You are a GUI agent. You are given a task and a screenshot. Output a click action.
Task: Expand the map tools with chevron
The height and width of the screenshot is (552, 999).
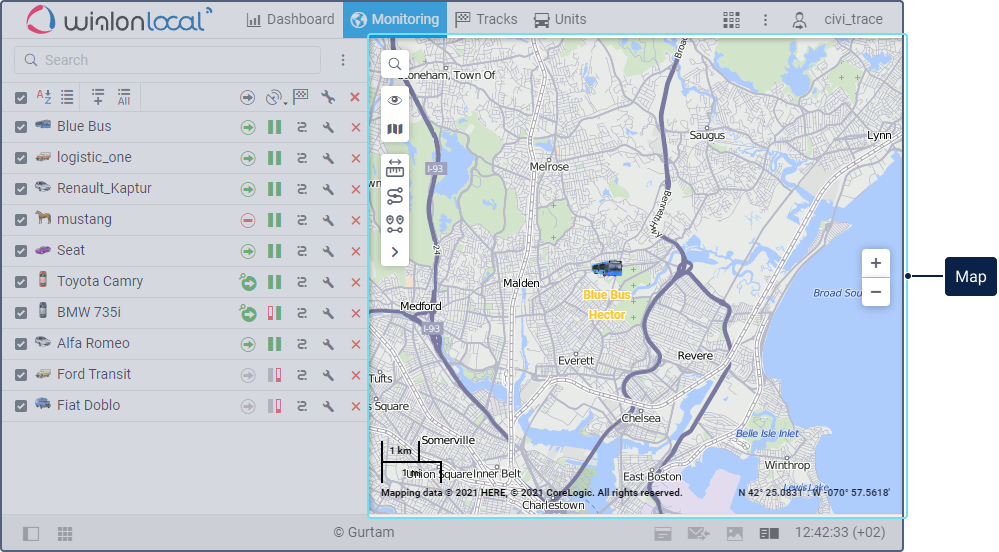tap(395, 252)
